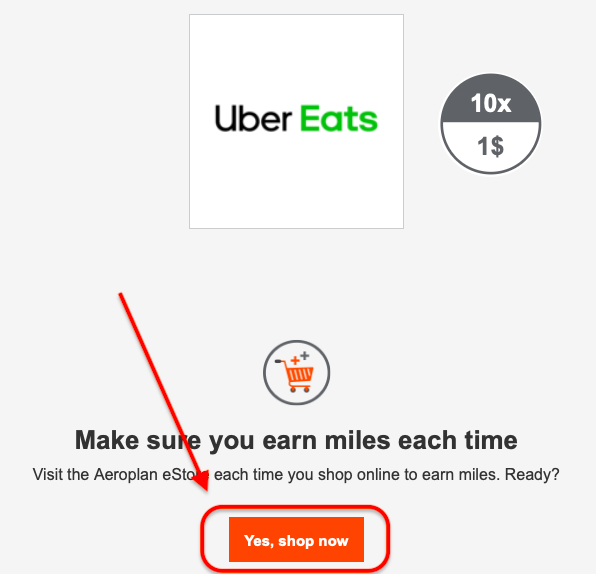
Task: Click the phrase each time in heading
Action: click(458, 440)
